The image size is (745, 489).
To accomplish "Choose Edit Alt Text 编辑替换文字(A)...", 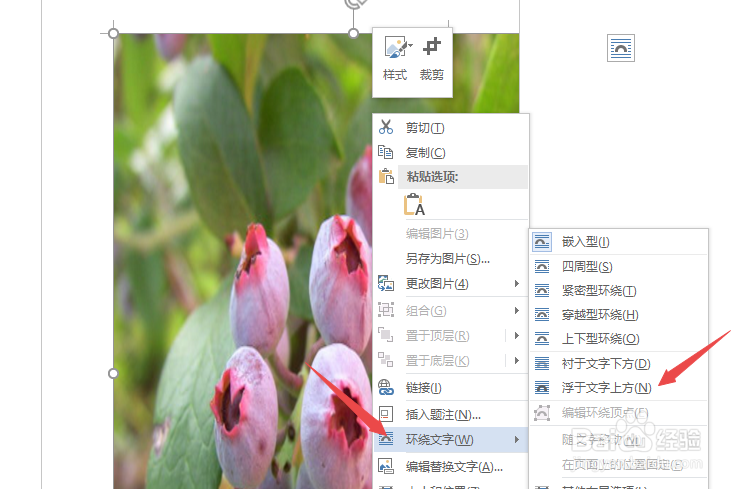I will click(x=451, y=466).
